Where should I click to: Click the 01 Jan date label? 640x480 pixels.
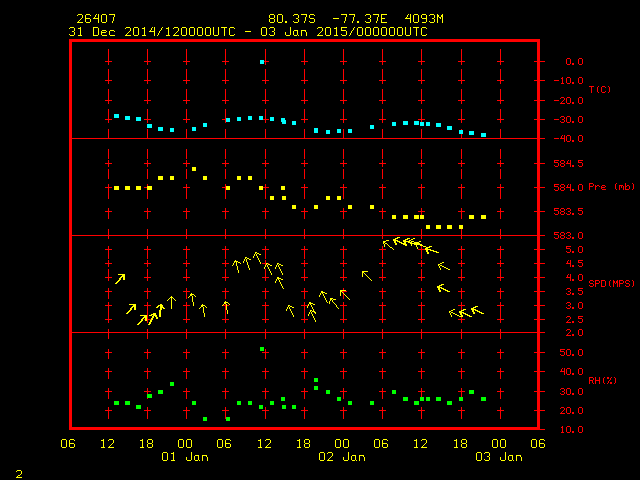point(185,457)
